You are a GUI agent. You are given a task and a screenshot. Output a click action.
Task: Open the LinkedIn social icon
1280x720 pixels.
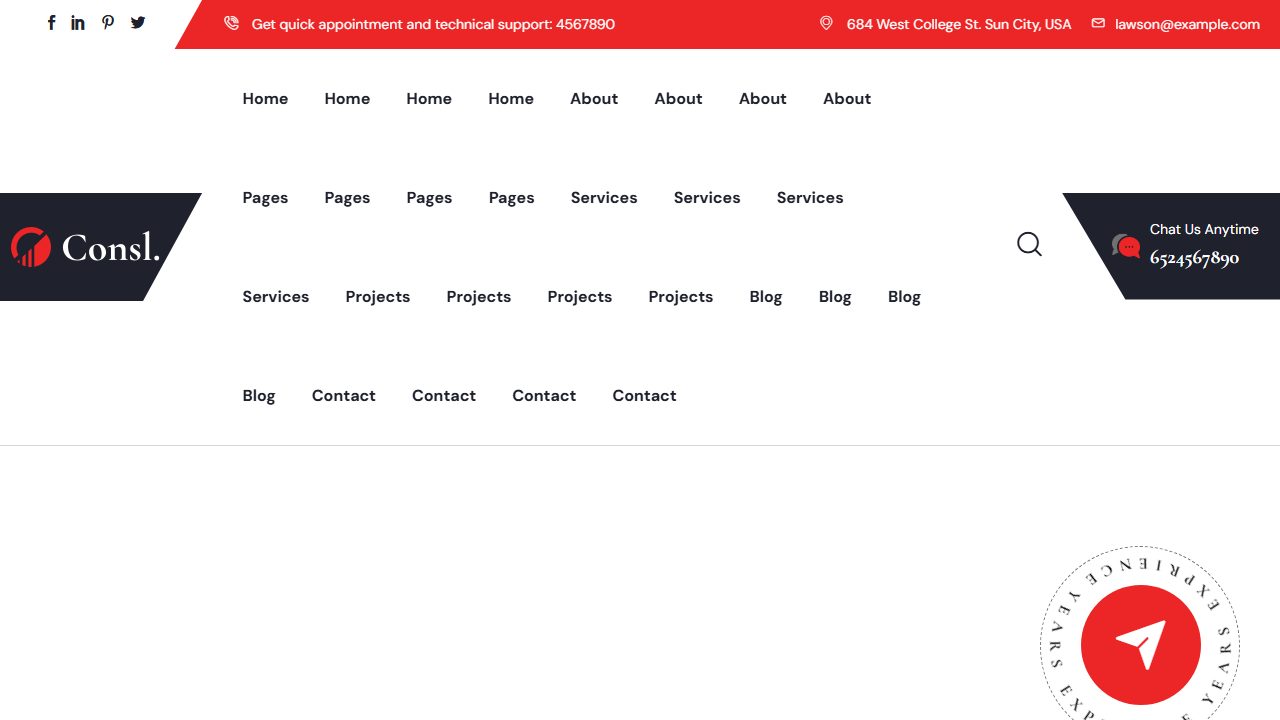point(78,23)
